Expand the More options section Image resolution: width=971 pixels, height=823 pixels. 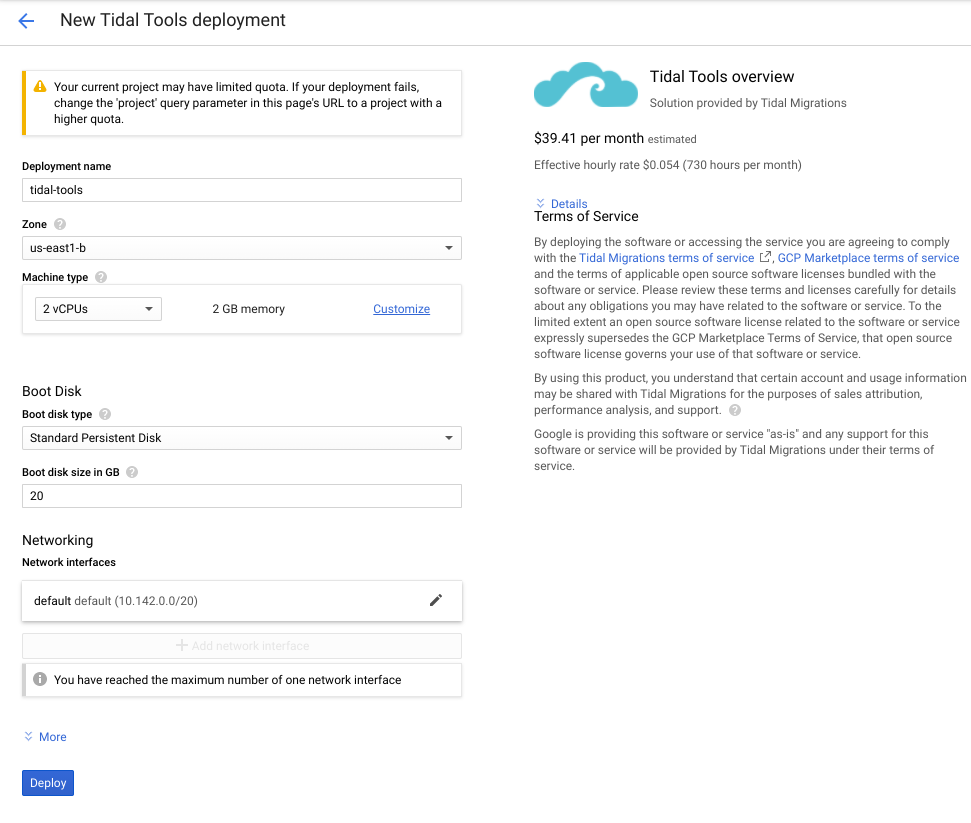click(45, 737)
